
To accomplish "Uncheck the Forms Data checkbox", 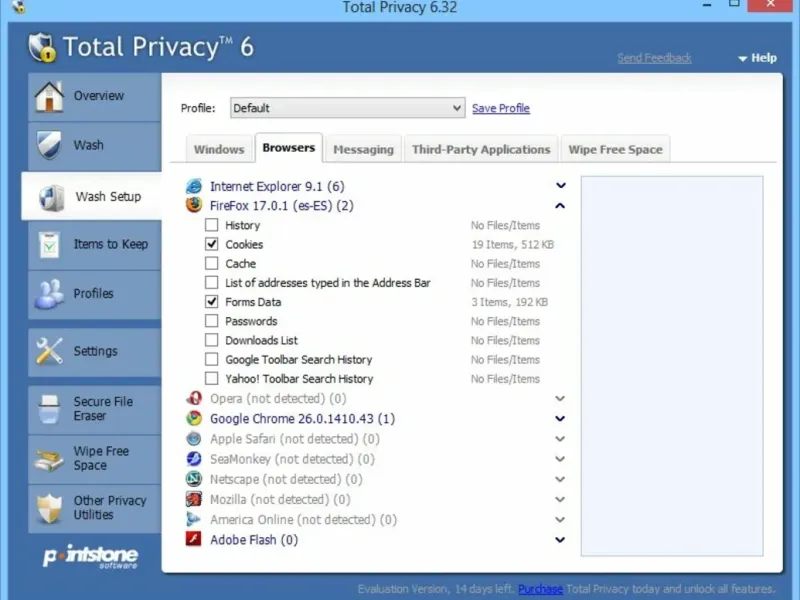I will [x=211, y=302].
